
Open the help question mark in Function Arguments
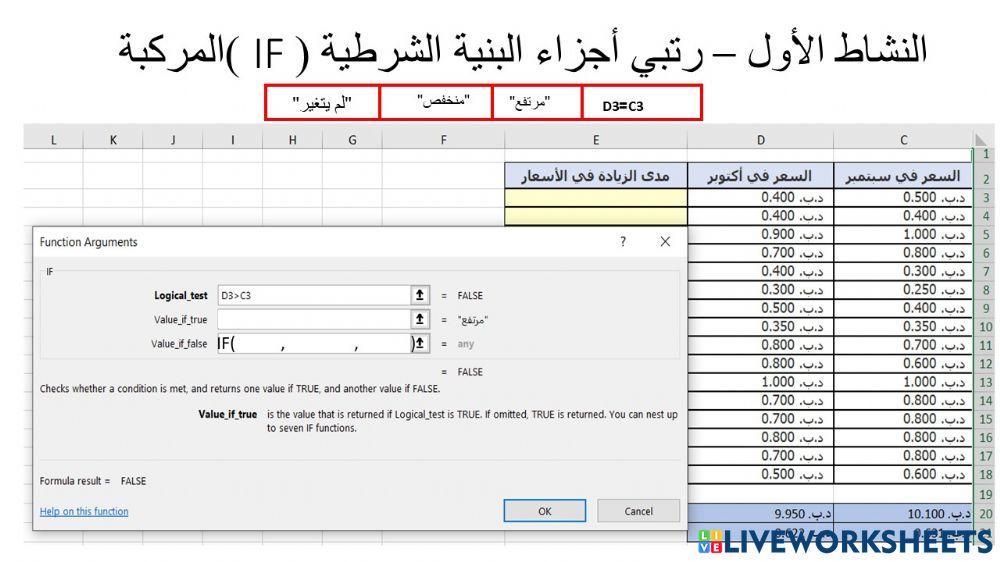tap(623, 241)
